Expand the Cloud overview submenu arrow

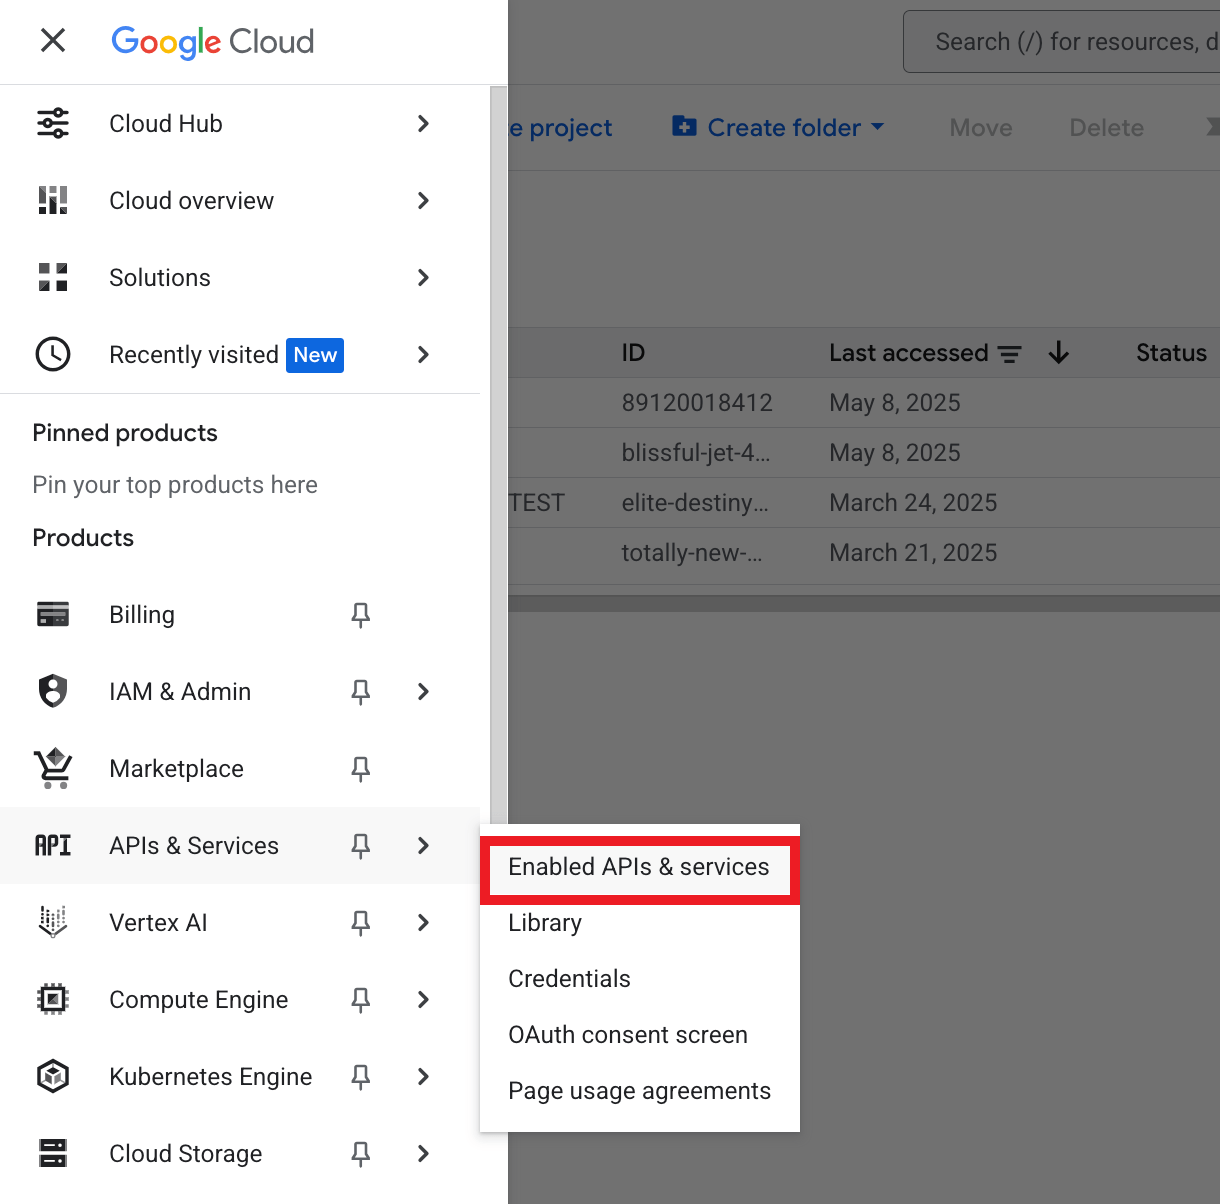click(x=423, y=200)
